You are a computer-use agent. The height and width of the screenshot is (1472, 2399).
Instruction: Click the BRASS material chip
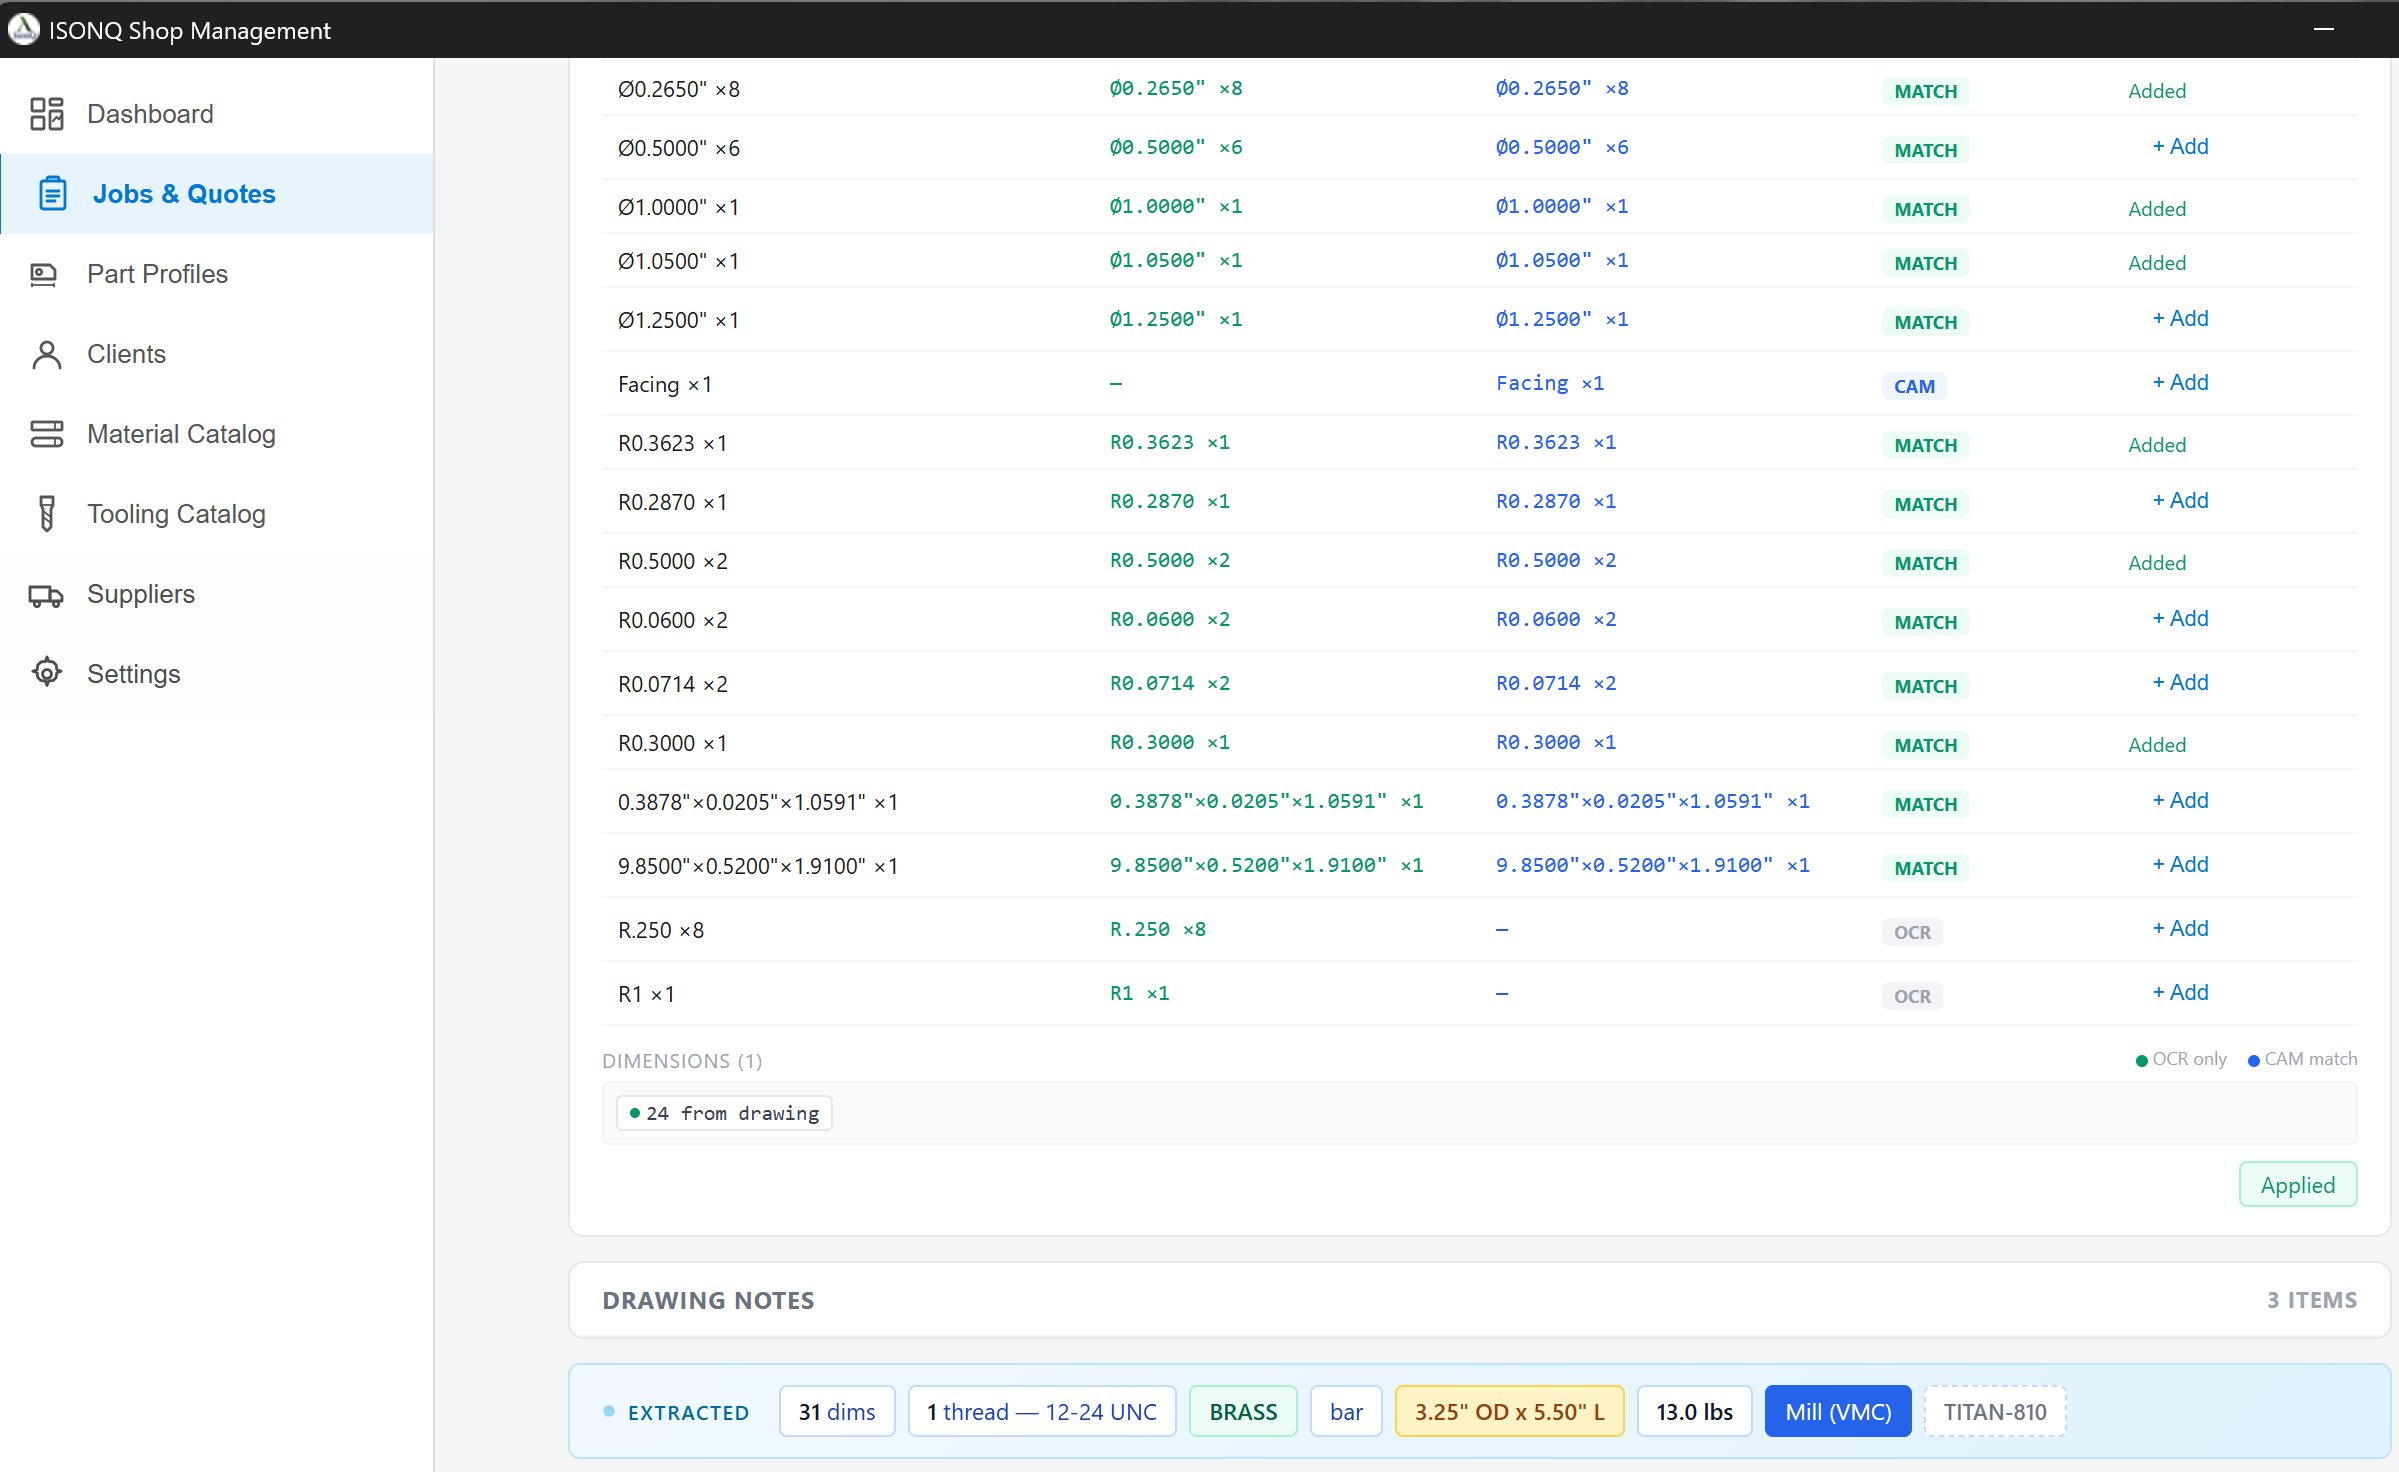tap(1243, 1412)
